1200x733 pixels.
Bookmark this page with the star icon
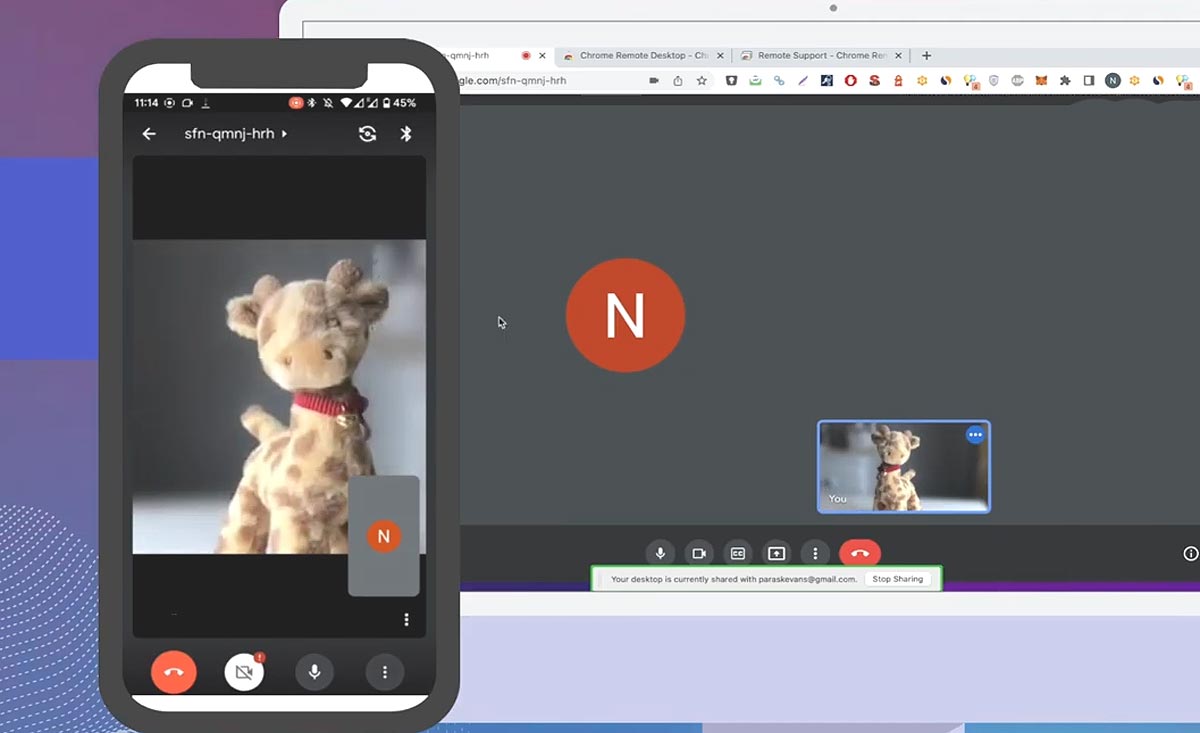702,81
